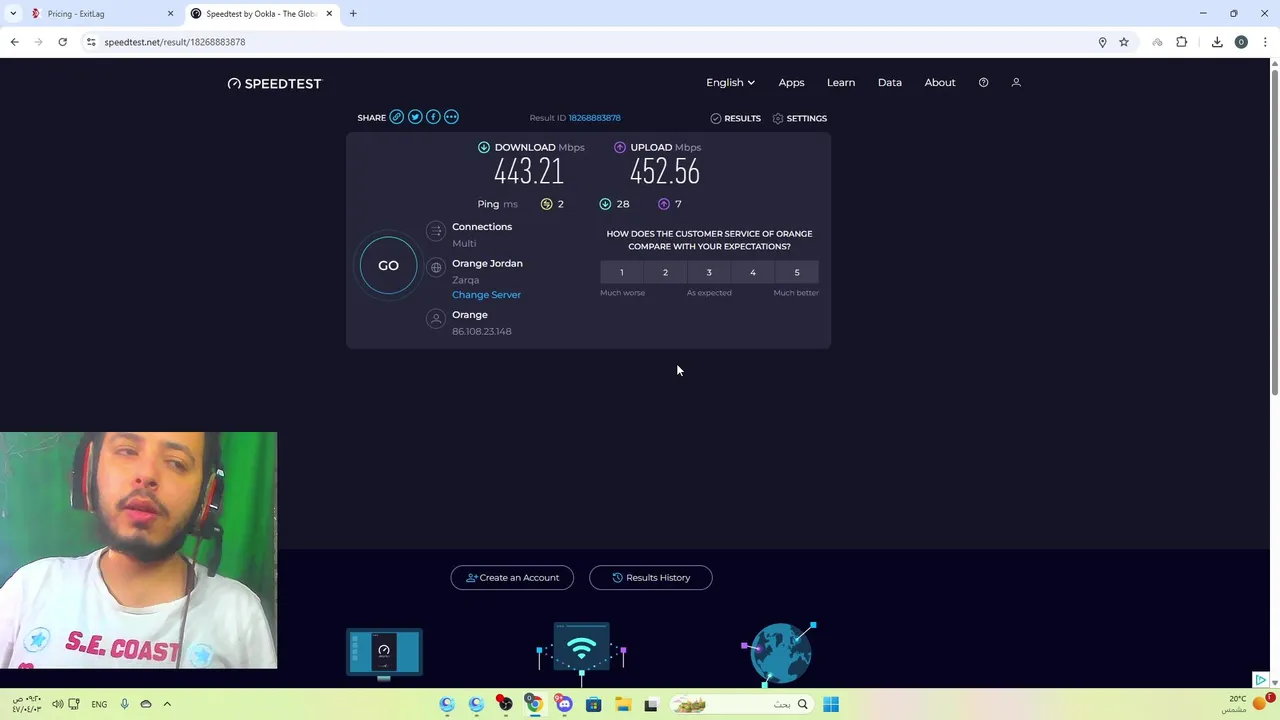This screenshot has height=720, width=1280.
Task: Open Chrome downloads icon
Action: tap(1217, 42)
